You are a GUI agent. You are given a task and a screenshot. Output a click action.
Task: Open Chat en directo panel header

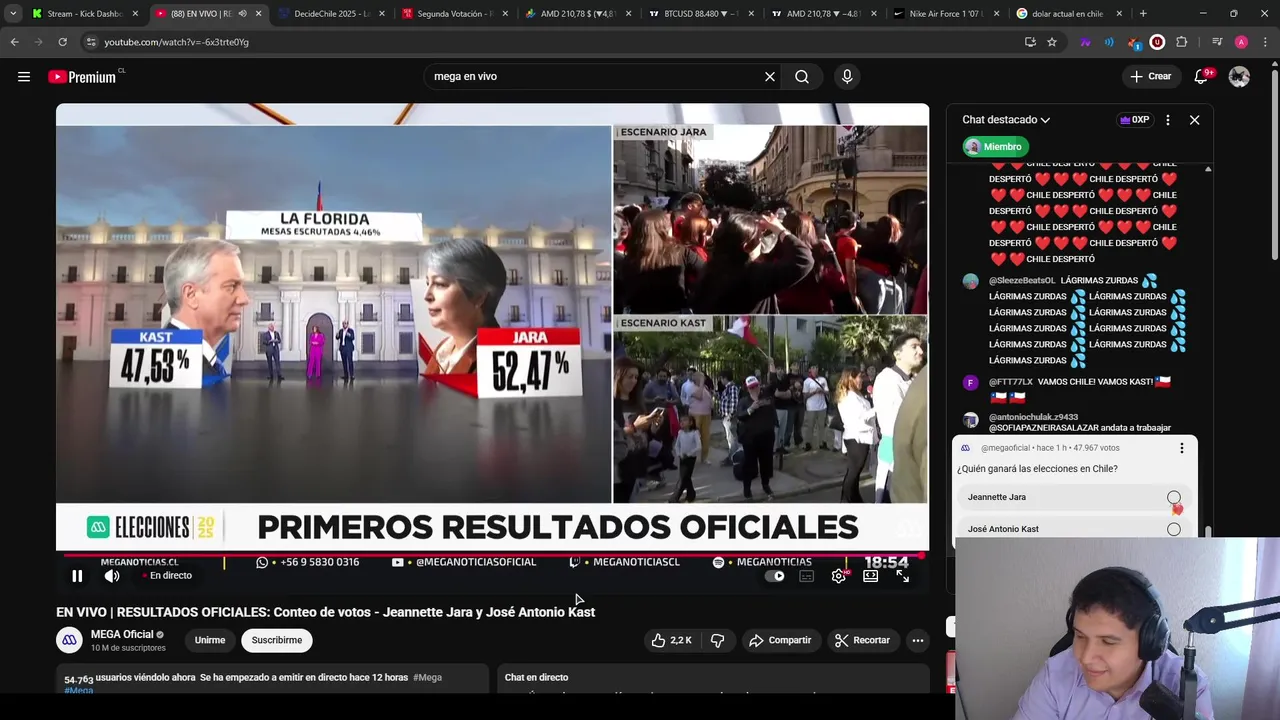pyautogui.click(x=536, y=677)
